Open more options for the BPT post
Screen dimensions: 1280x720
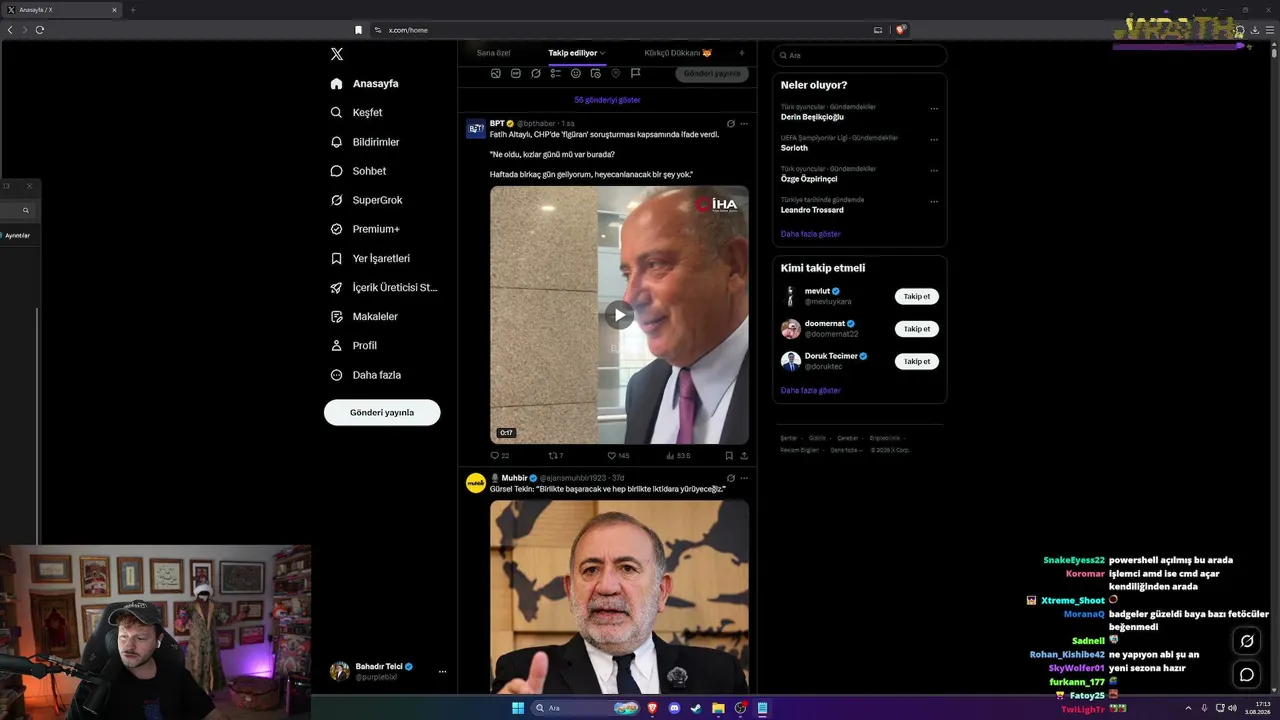744,123
